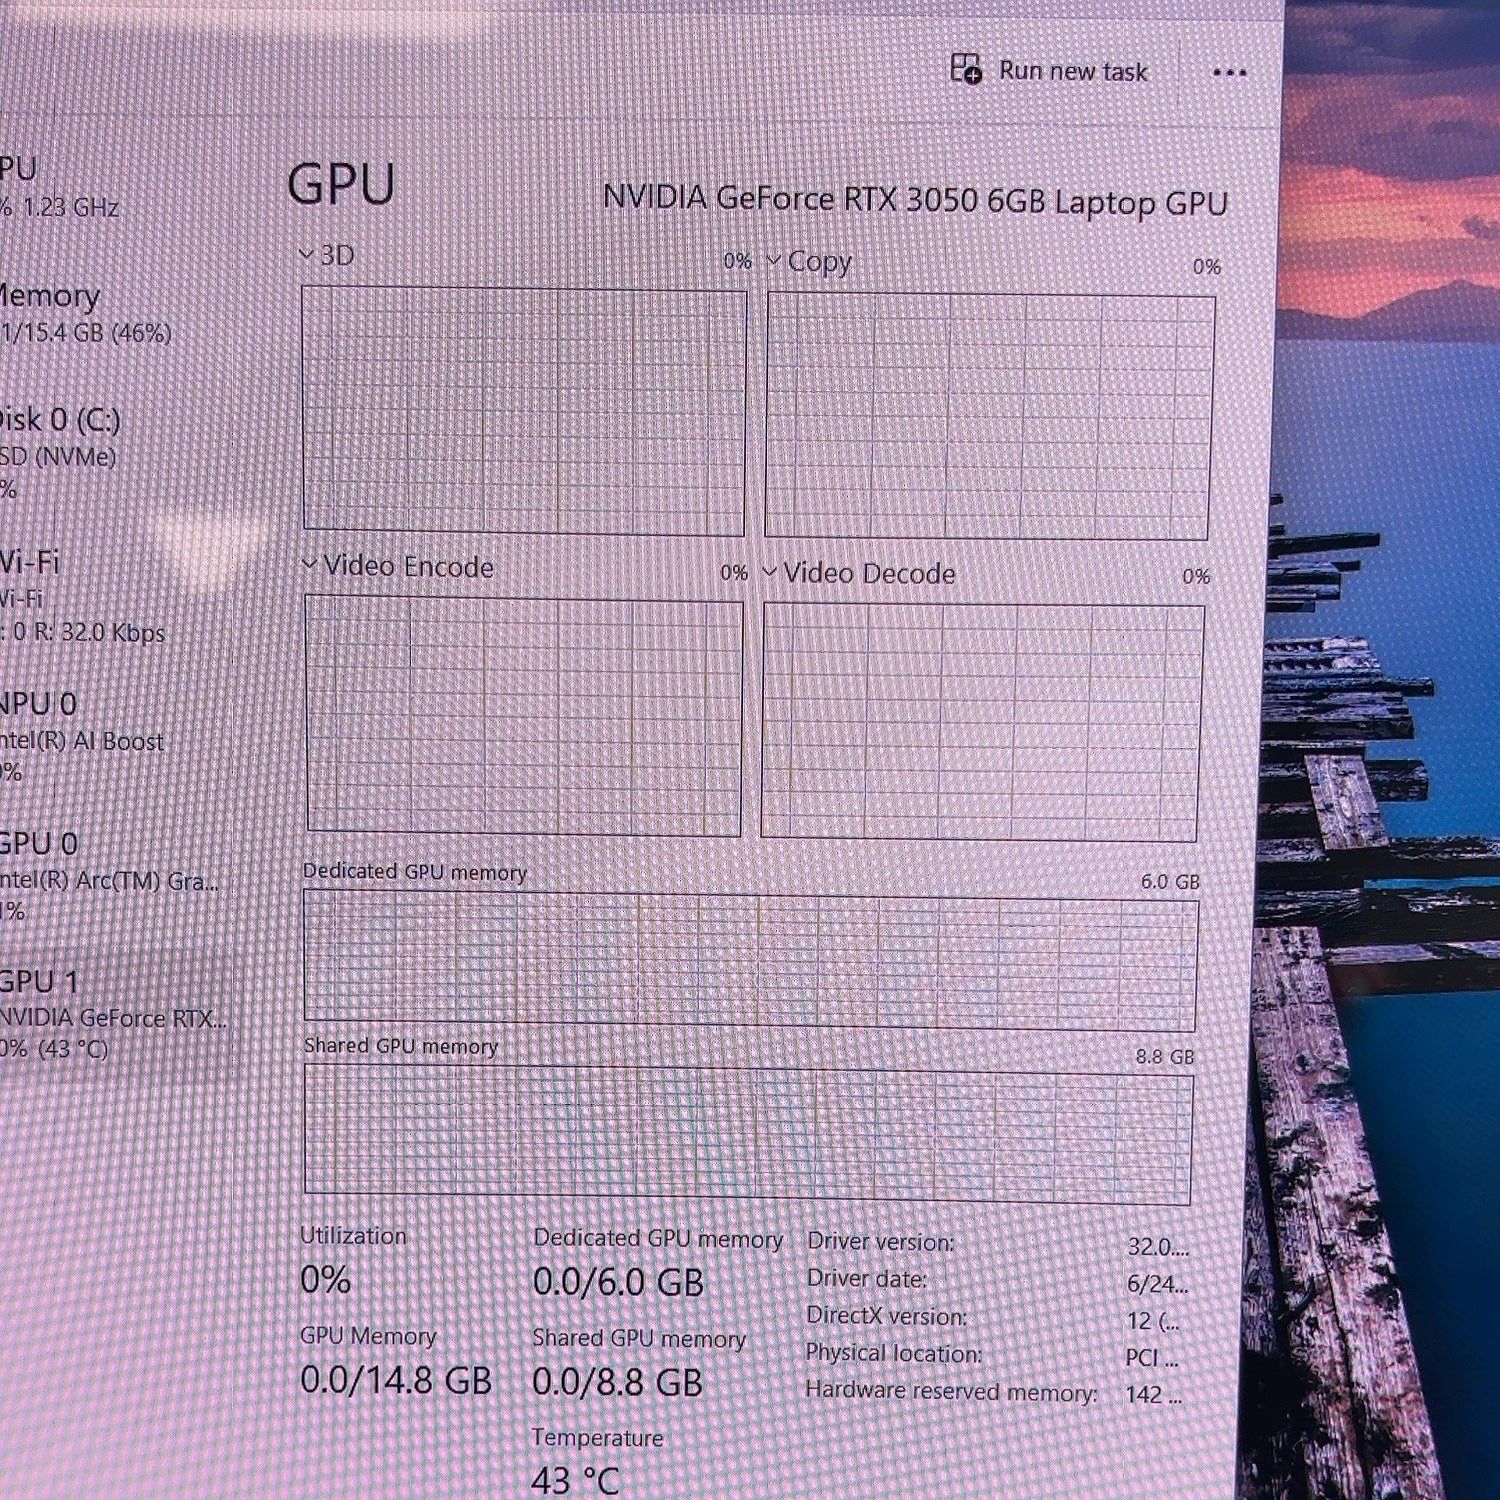1500x1500 pixels.
Task: Click the 8.8 GB graph maximum label
Action: coord(1165,1056)
